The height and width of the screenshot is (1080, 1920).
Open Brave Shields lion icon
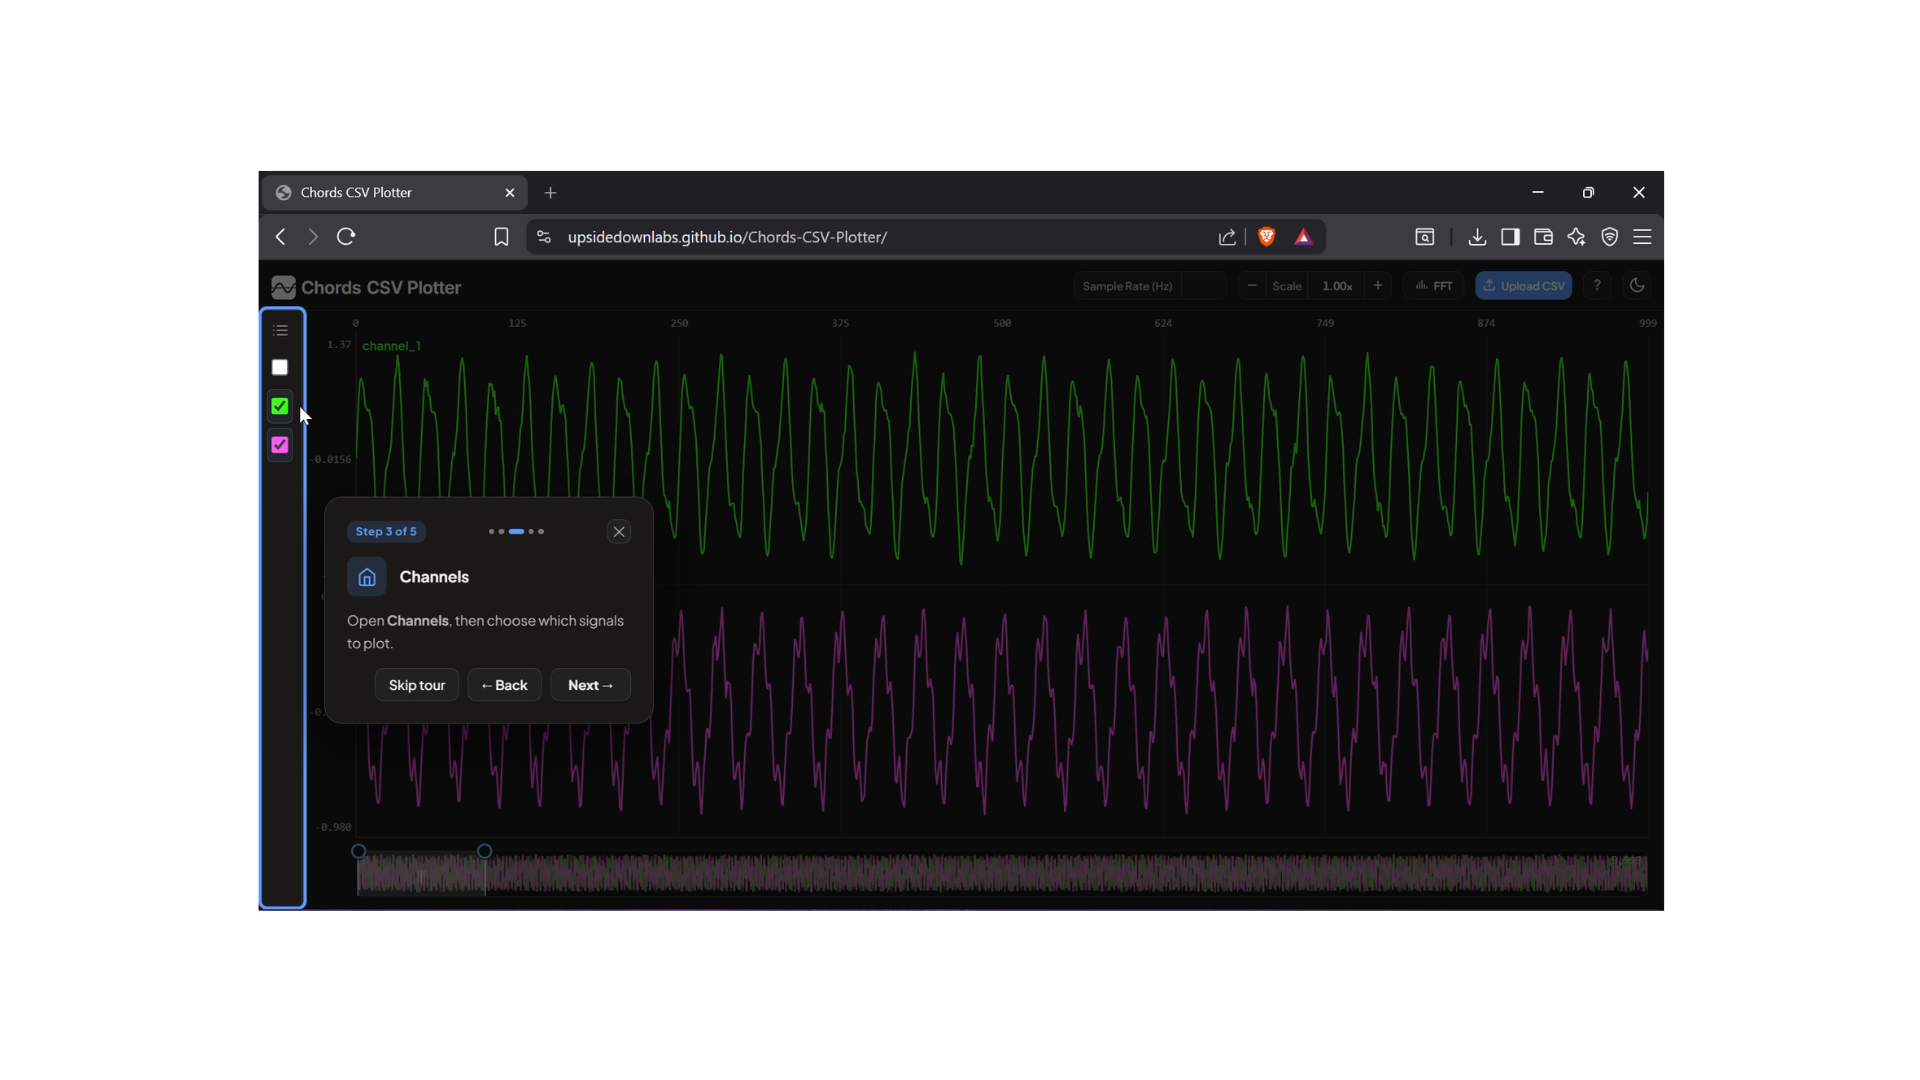coord(1267,237)
